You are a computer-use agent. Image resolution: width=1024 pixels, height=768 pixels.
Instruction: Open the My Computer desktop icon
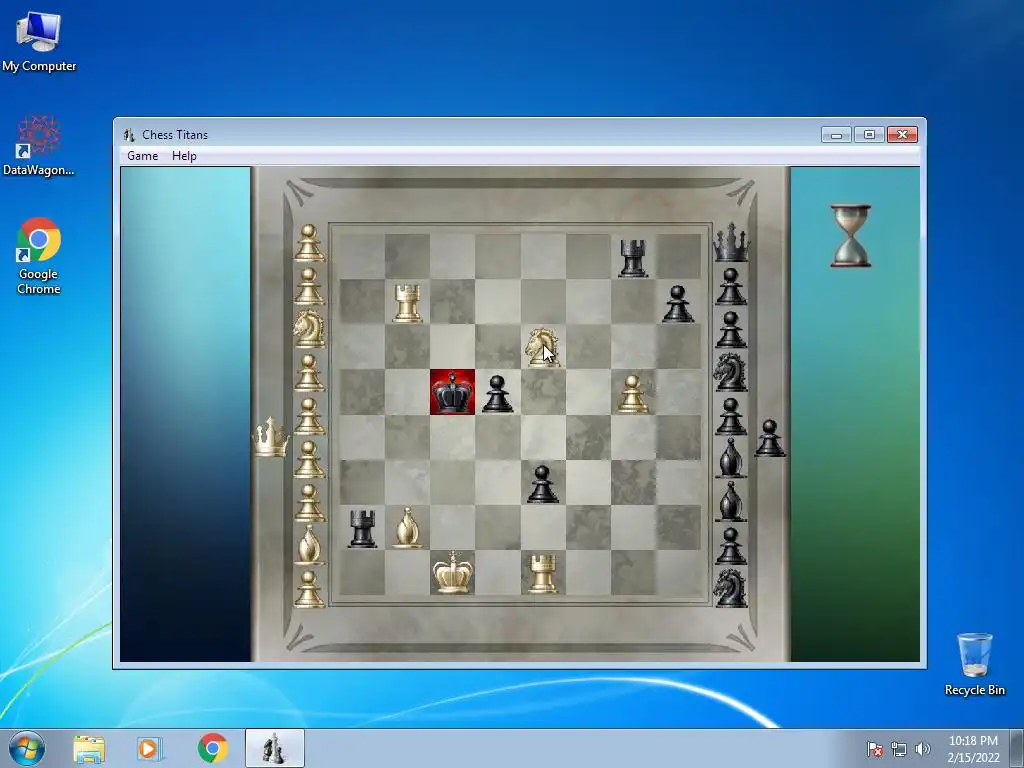tap(39, 40)
